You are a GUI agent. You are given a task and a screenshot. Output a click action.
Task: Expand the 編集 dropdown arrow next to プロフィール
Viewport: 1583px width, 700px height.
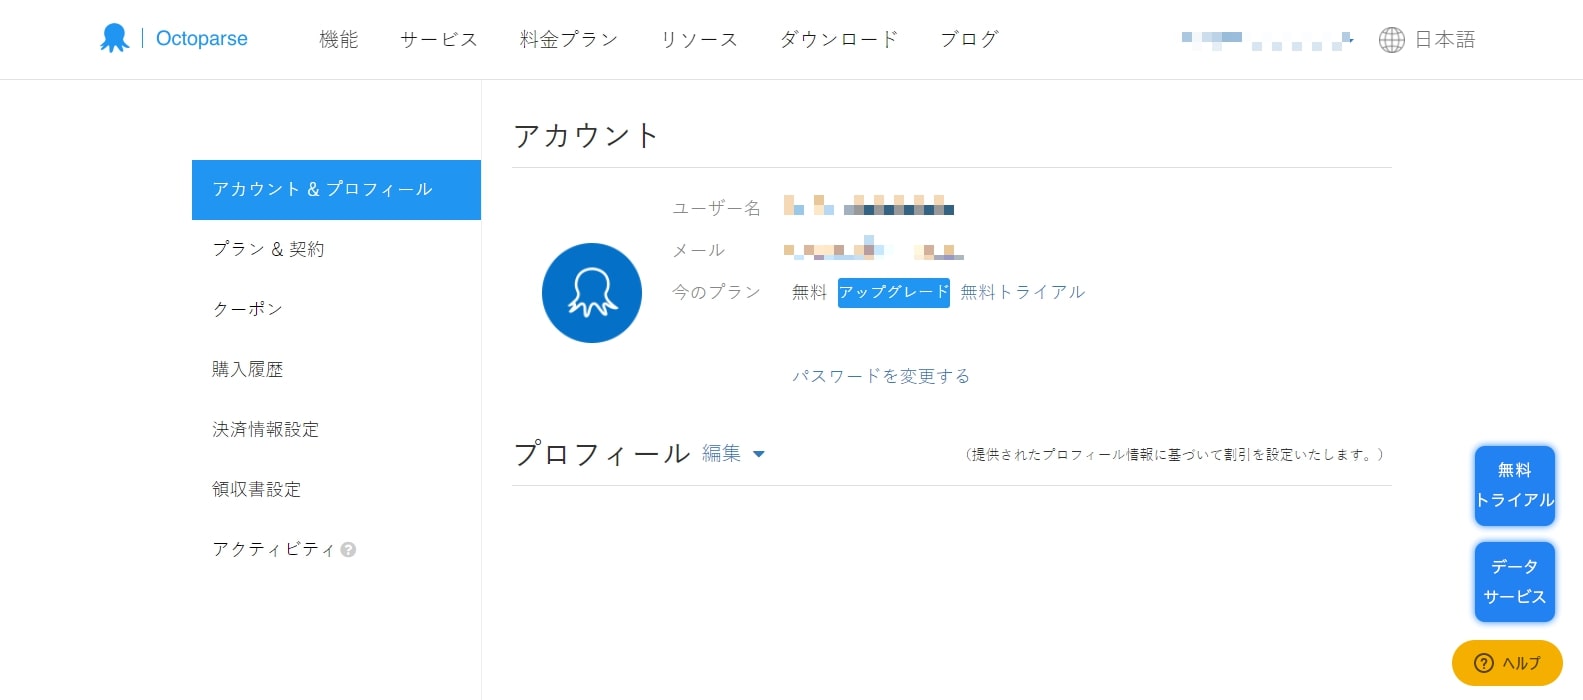759,454
